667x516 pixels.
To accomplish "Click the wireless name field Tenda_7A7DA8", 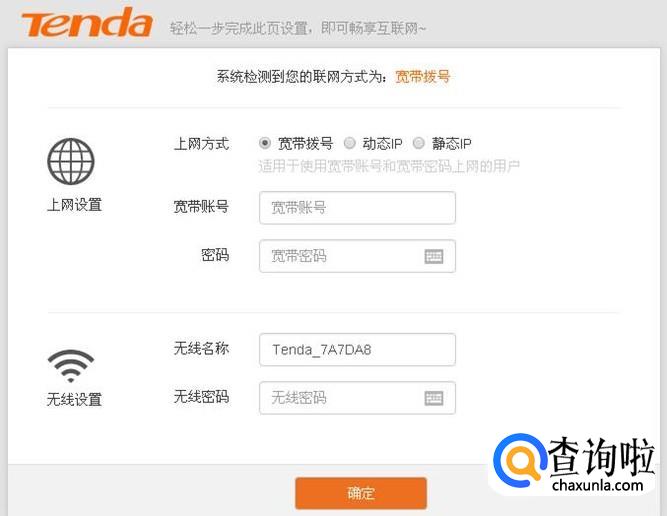I will pyautogui.click(x=357, y=350).
